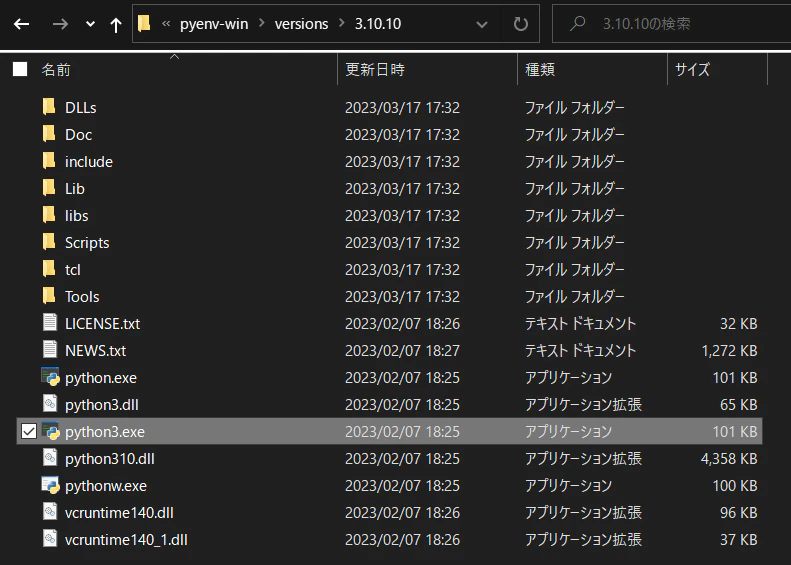This screenshot has width=791, height=565.
Task: Go forward with the right arrow button
Action: click(60, 24)
